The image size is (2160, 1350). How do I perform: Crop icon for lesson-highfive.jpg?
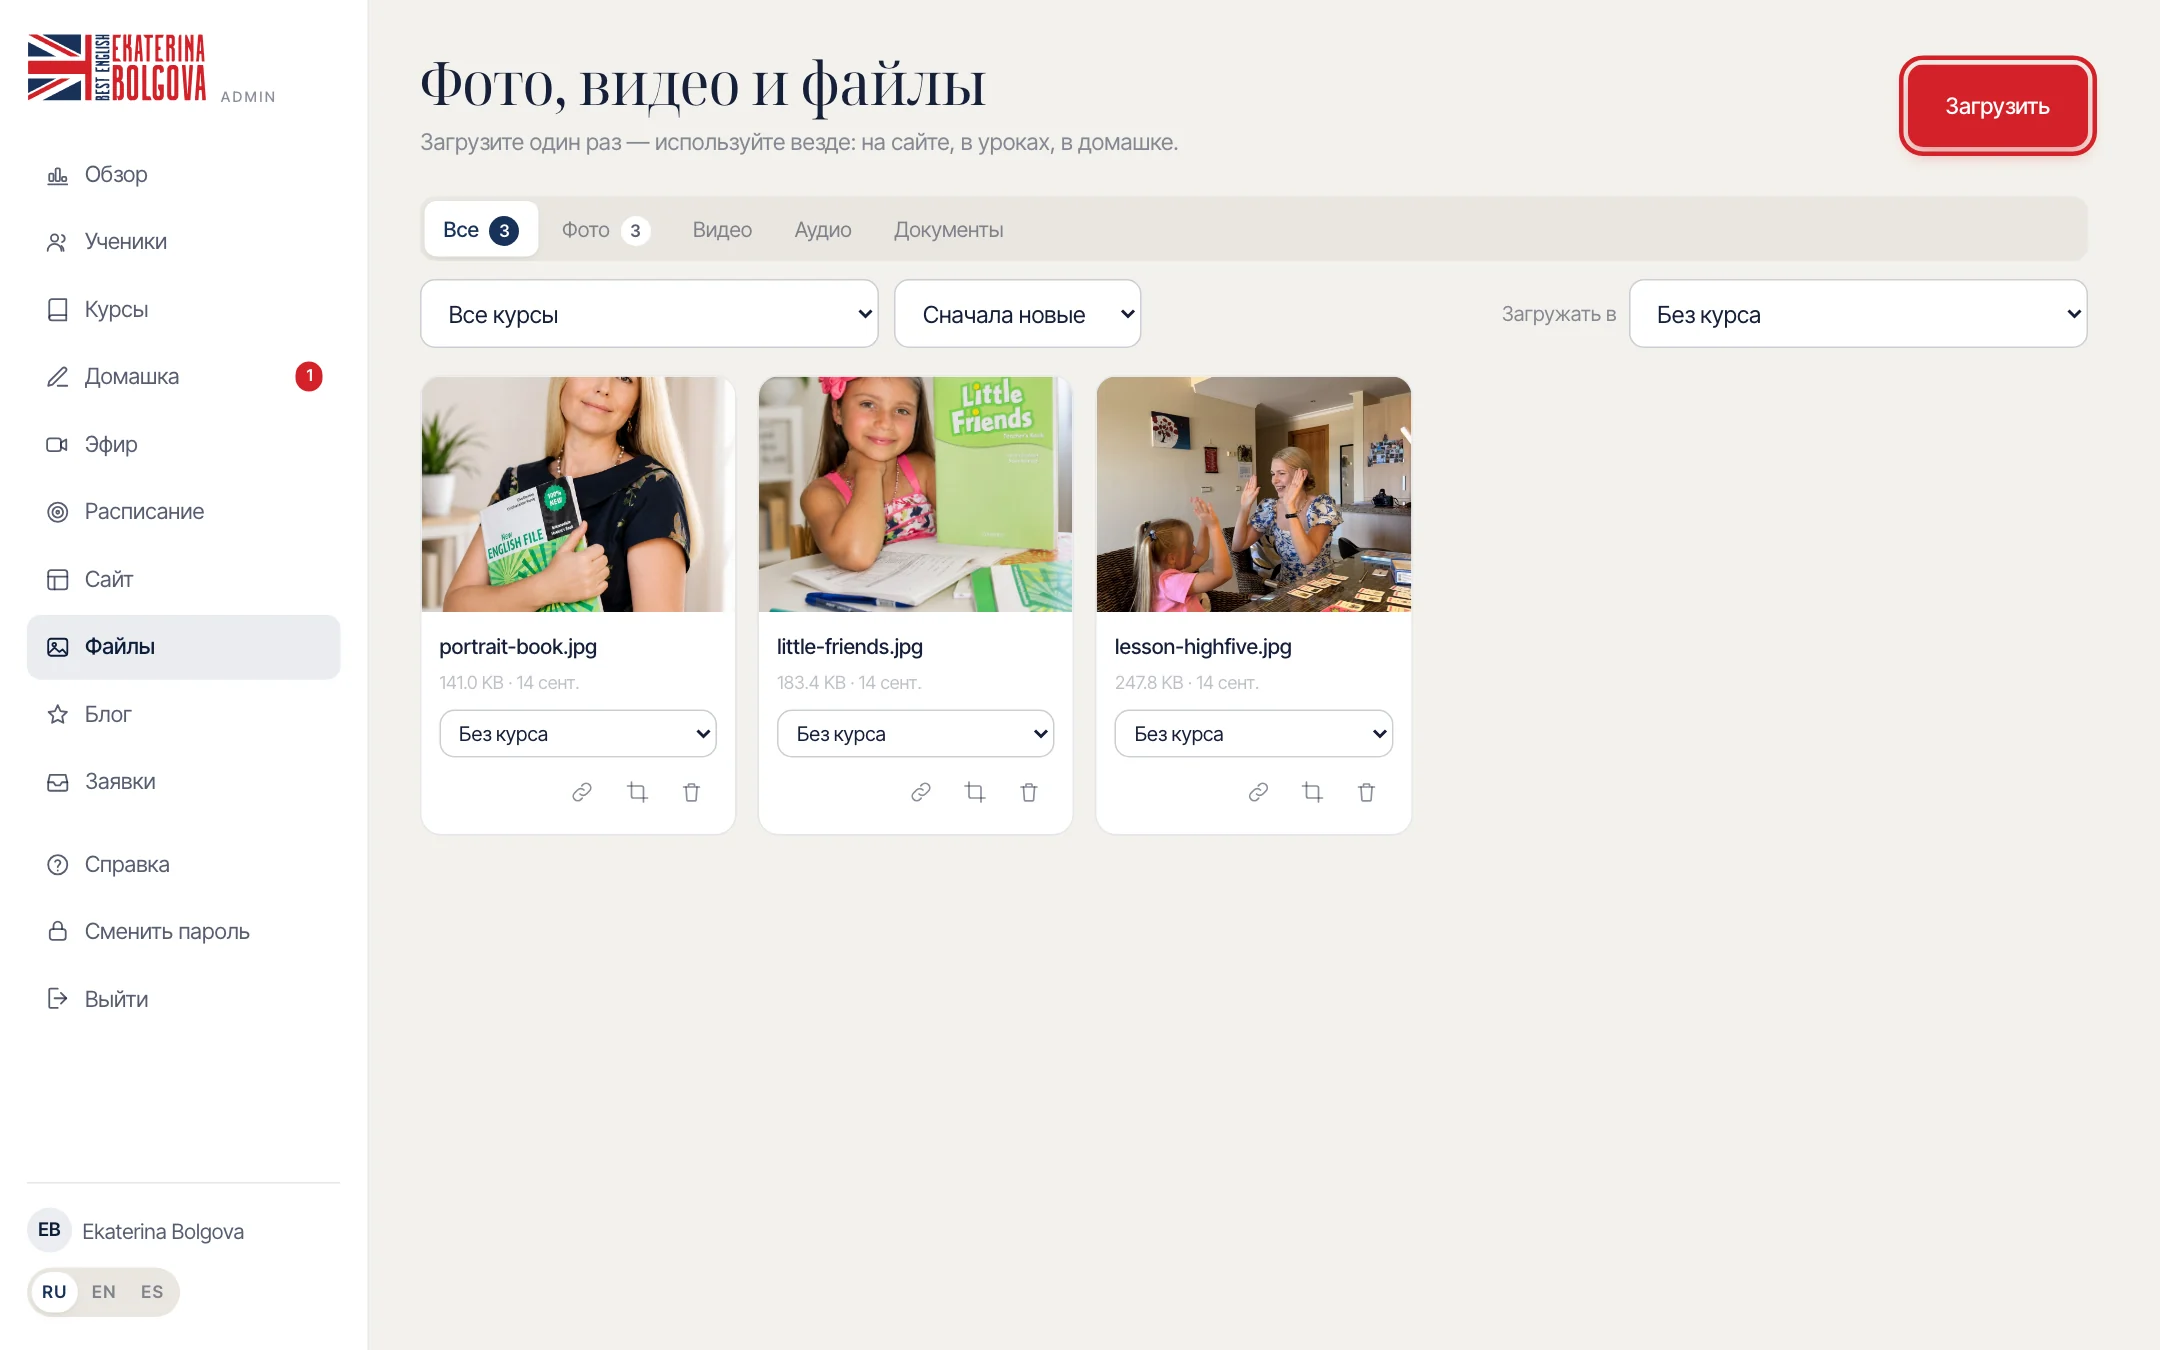coord(1312,792)
